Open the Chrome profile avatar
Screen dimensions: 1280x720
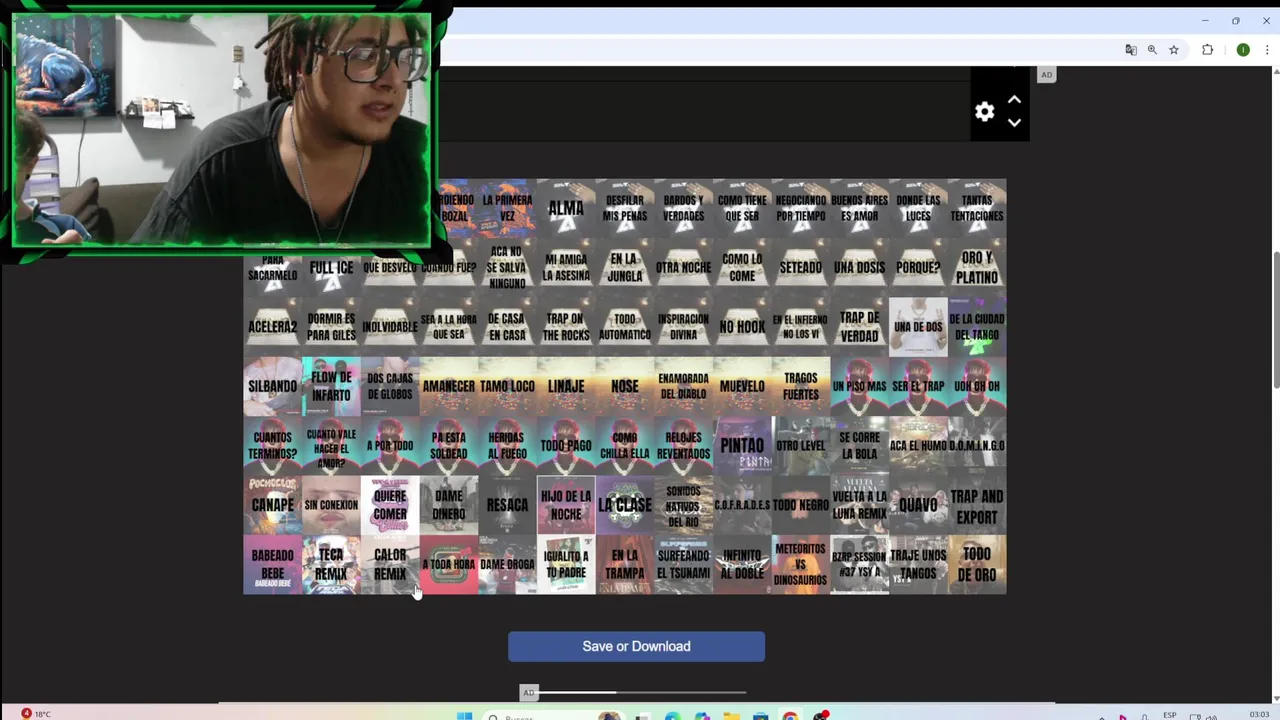click(x=1243, y=50)
